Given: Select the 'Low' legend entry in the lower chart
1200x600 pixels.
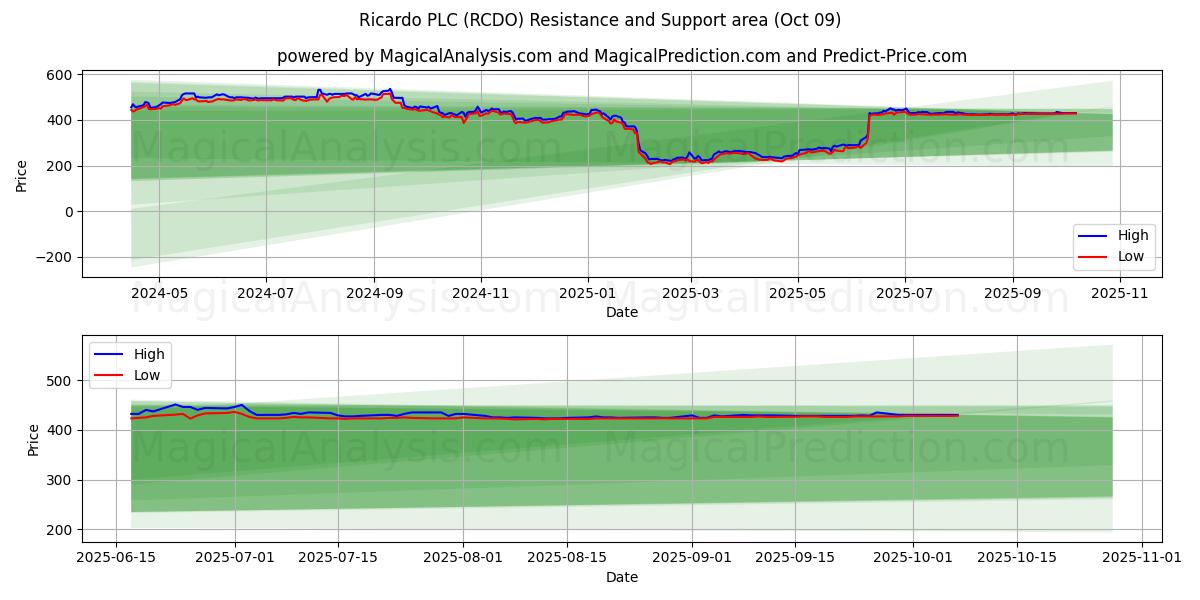Looking at the screenshot, I should 130,375.
